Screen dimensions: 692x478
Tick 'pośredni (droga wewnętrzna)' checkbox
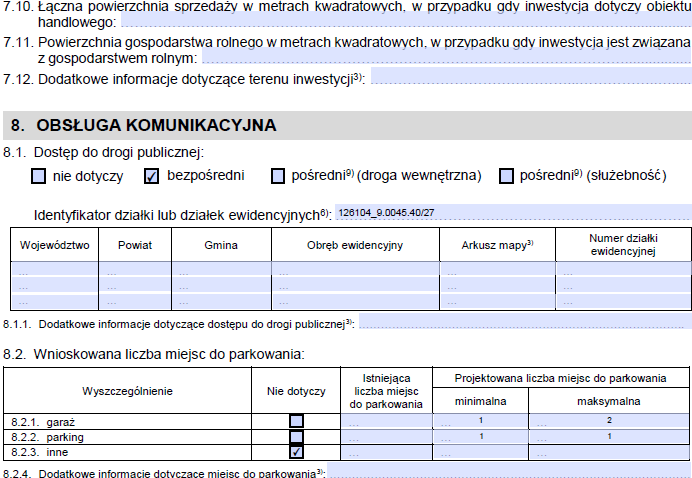278,176
